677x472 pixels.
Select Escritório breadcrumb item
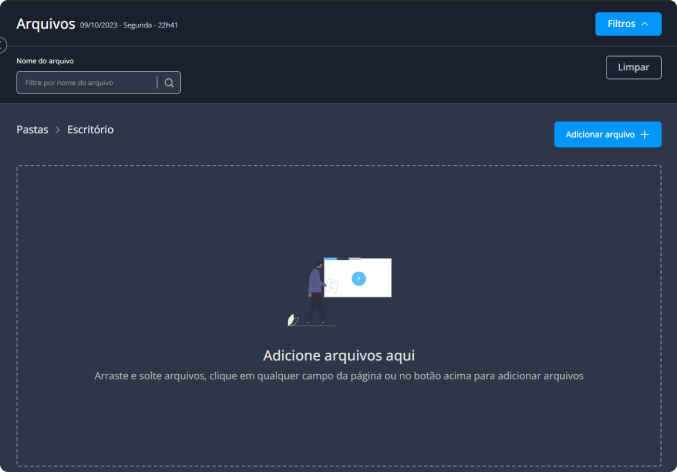point(90,130)
